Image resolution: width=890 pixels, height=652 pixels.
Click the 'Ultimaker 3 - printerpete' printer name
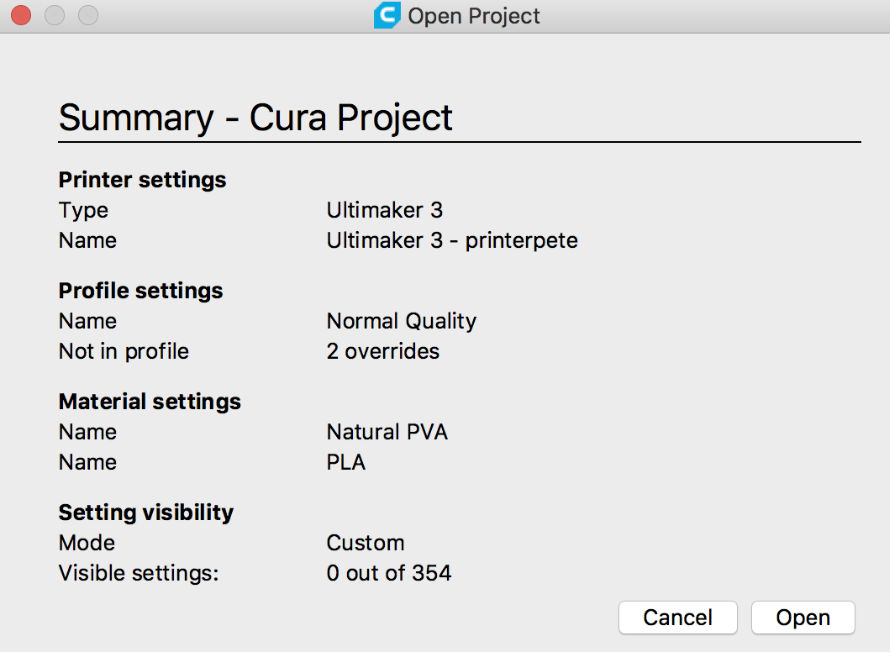452,241
